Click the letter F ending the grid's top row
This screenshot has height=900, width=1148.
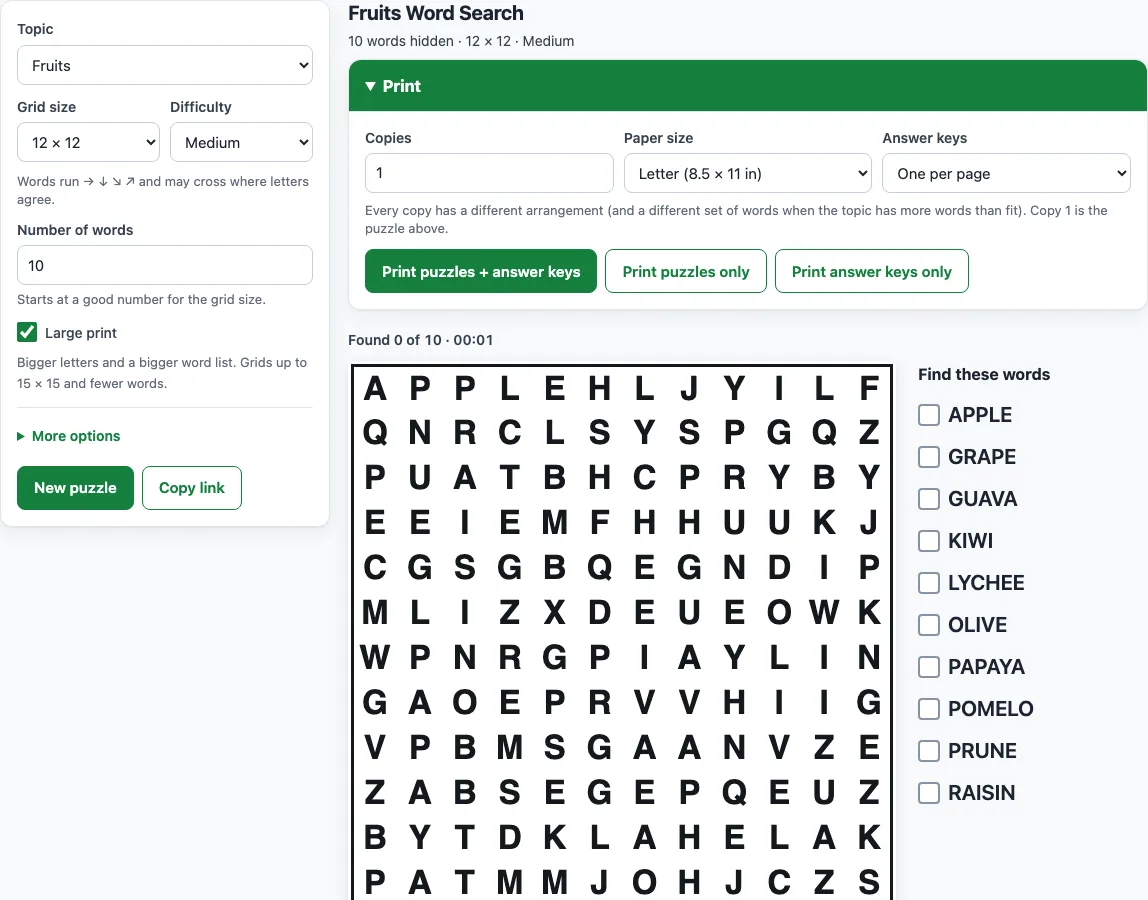869,388
